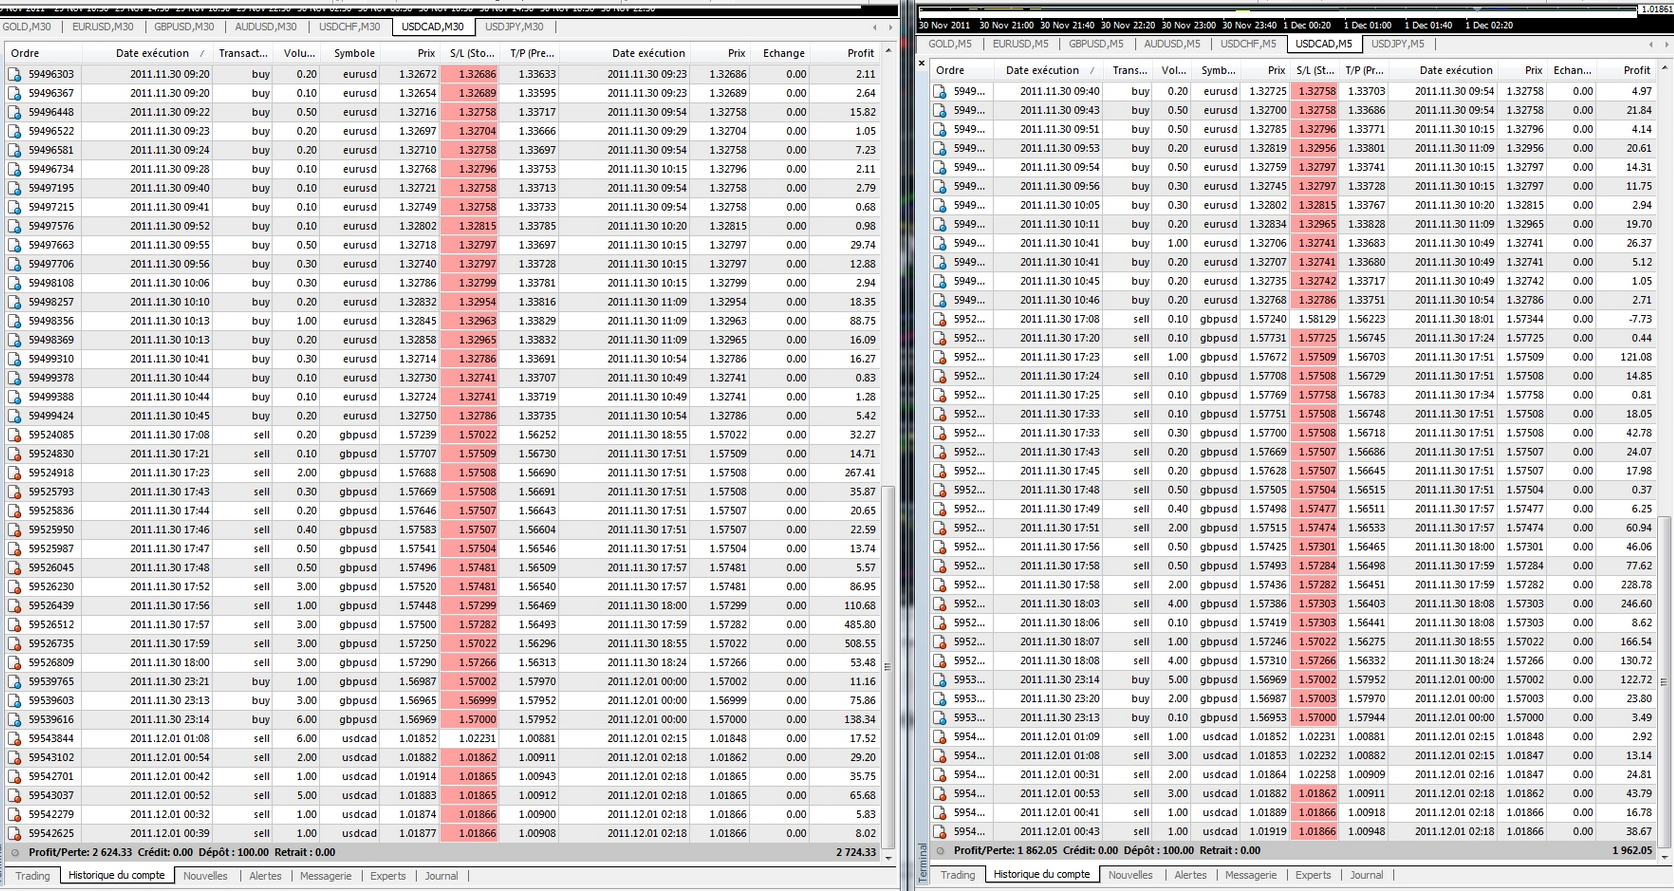
Task: Sort left table by Profit column header
Action: (860, 53)
